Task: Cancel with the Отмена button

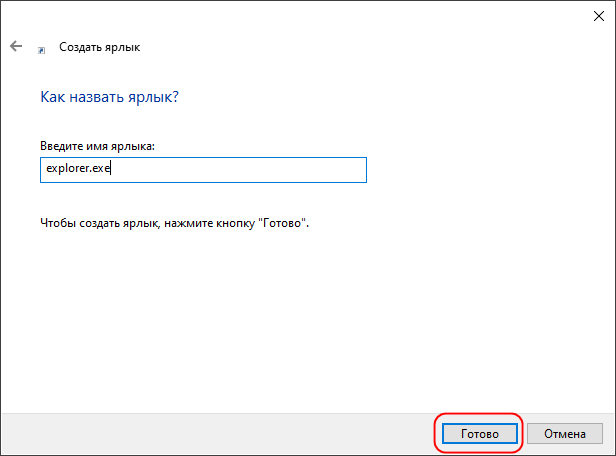Action: point(565,434)
